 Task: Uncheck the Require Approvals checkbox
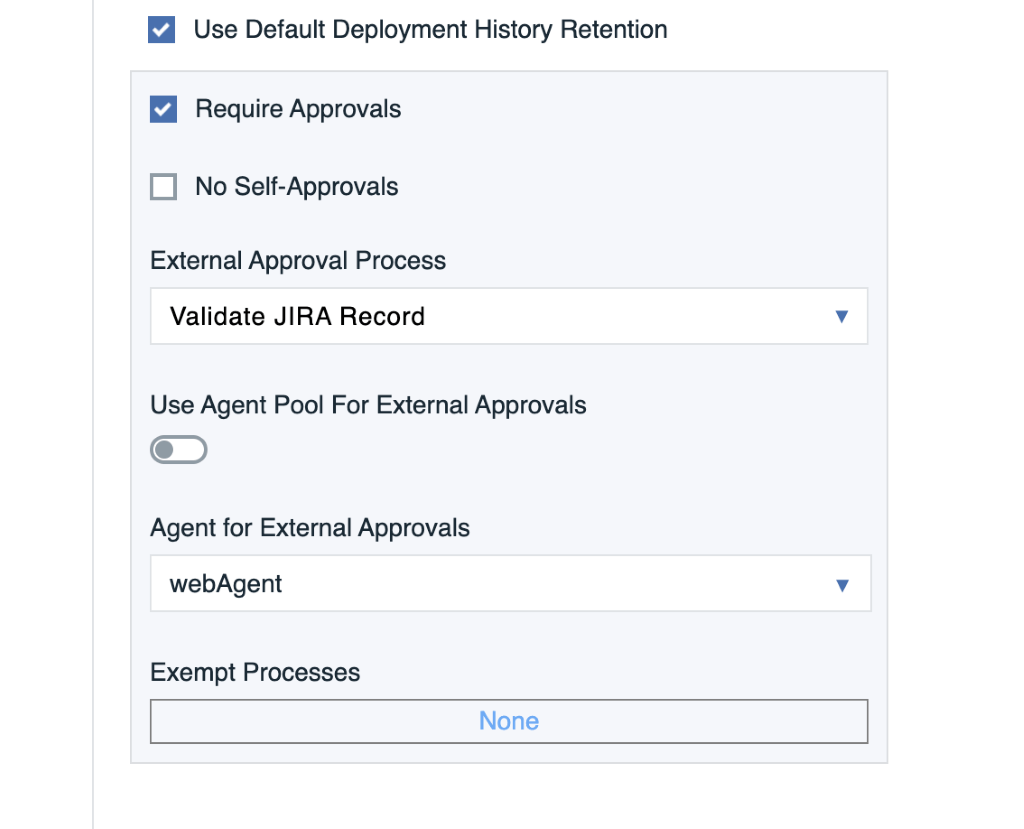tap(163, 109)
